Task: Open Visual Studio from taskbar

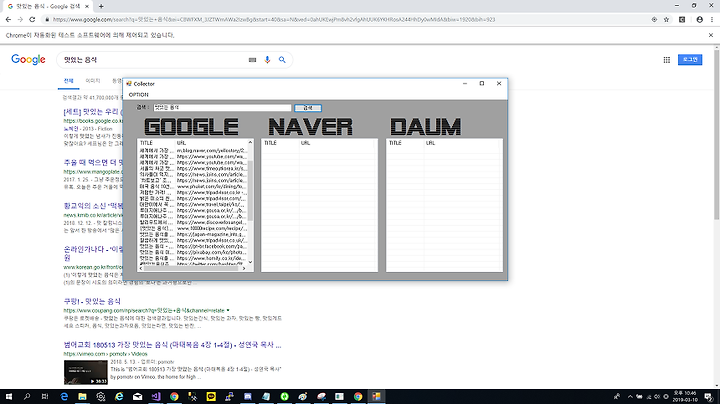Action: [156, 397]
